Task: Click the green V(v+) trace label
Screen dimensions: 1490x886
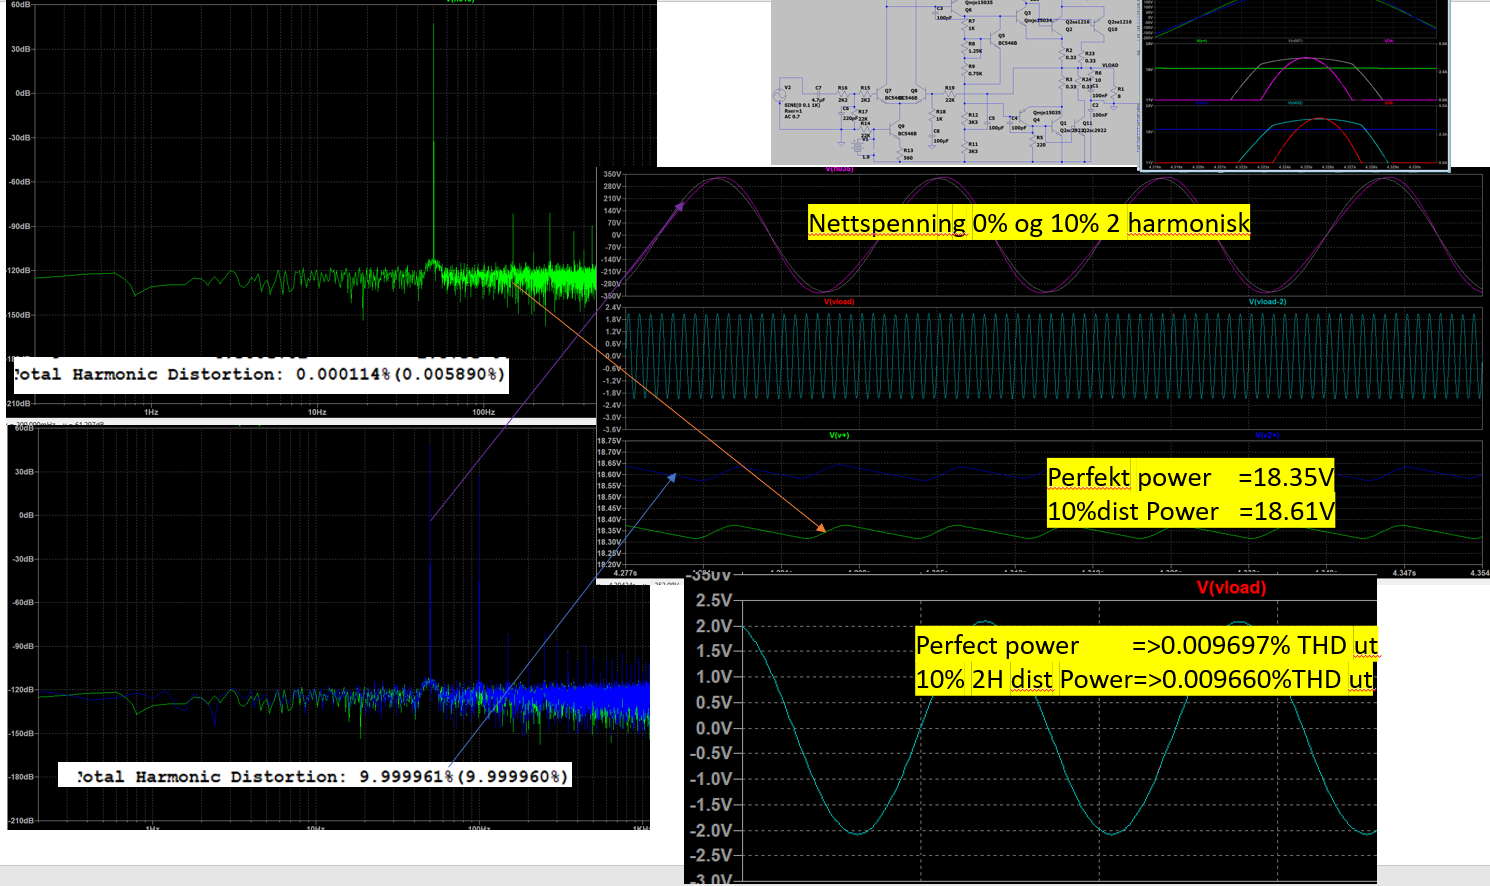Action: [x=839, y=435]
